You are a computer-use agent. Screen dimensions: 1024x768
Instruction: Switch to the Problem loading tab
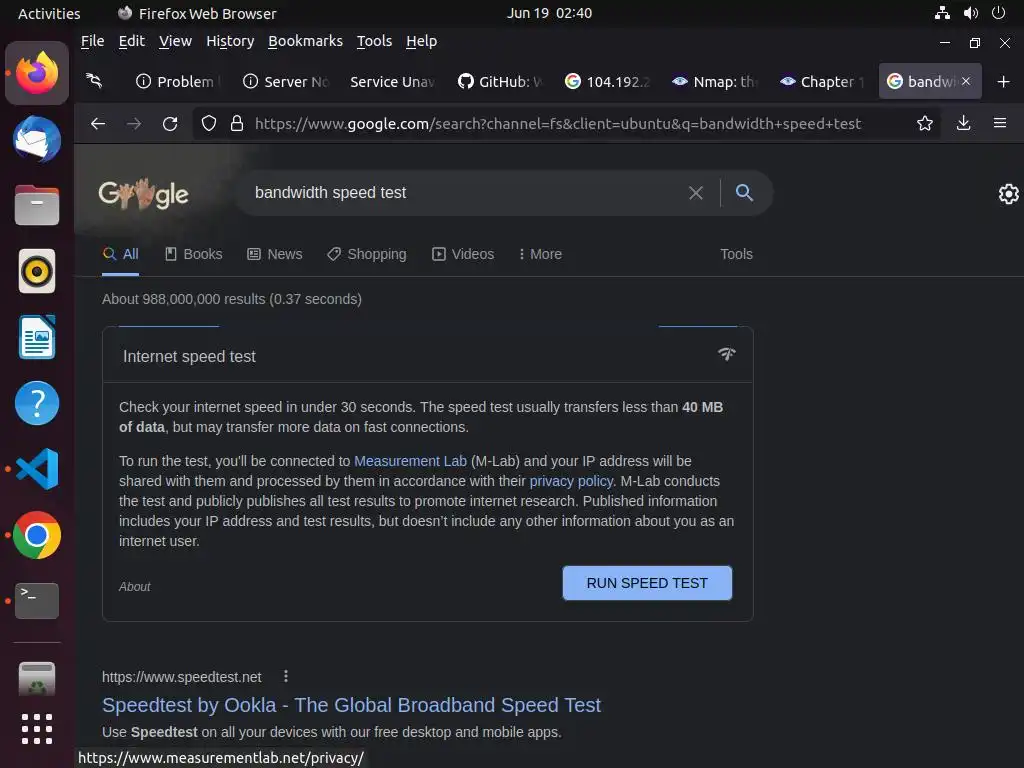point(176,82)
